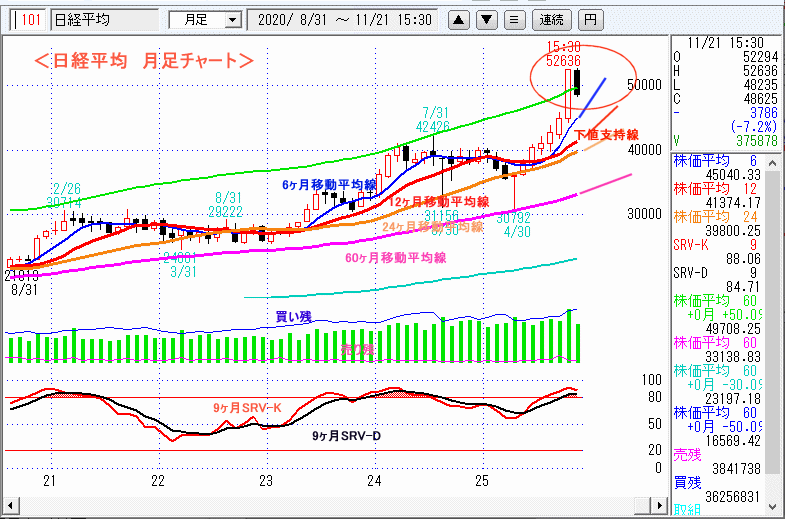
Task: Click the 9ヶ月SRV-K indicator label
Action: (x=246, y=407)
